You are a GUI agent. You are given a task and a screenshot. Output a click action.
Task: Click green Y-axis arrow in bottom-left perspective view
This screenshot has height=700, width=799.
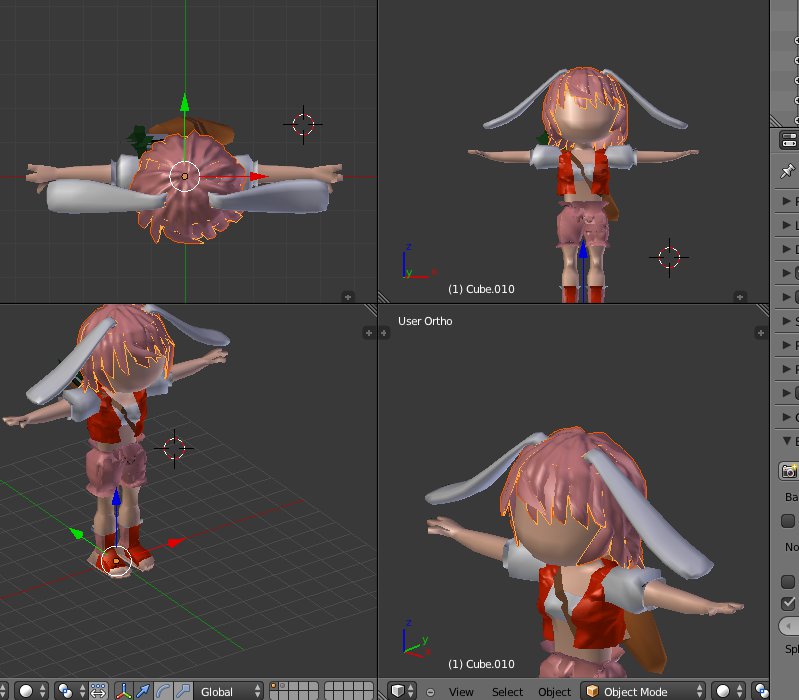point(76,533)
